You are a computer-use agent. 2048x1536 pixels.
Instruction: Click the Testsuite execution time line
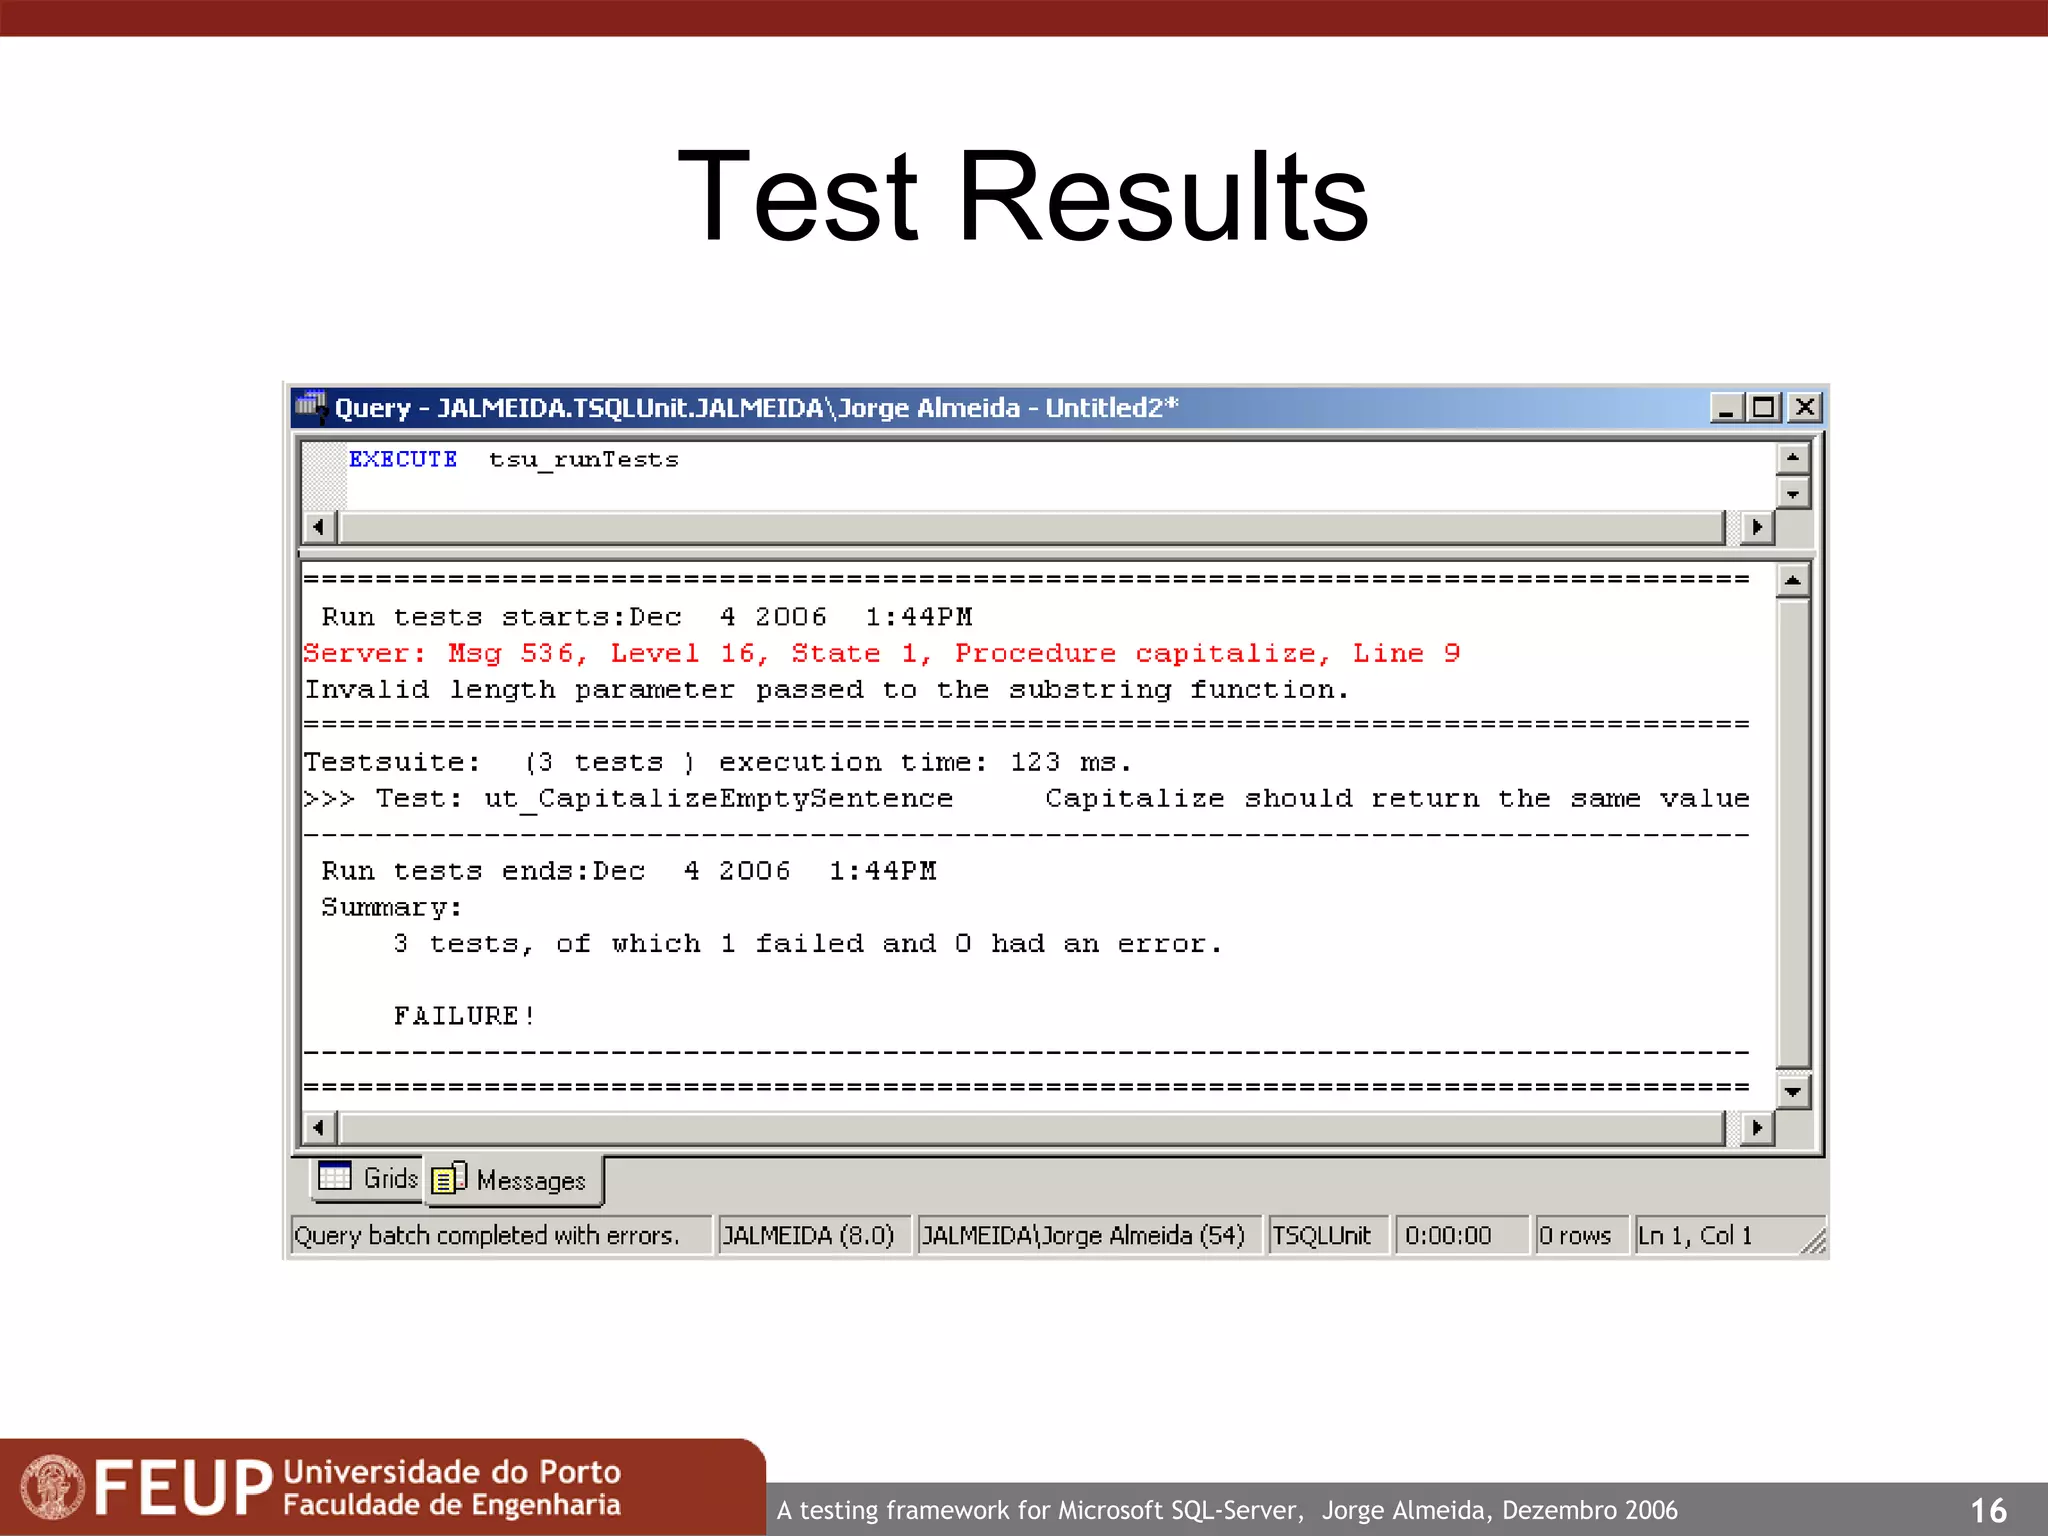tap(718, 763)
